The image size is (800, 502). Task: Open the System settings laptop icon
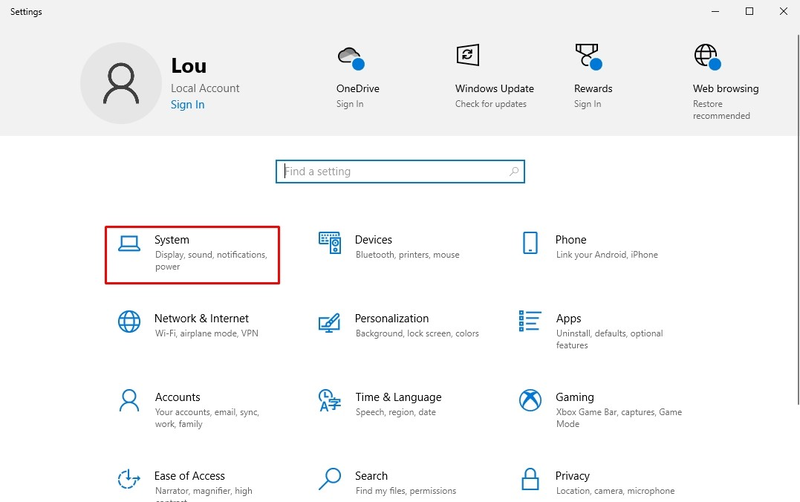coord(129,243)
